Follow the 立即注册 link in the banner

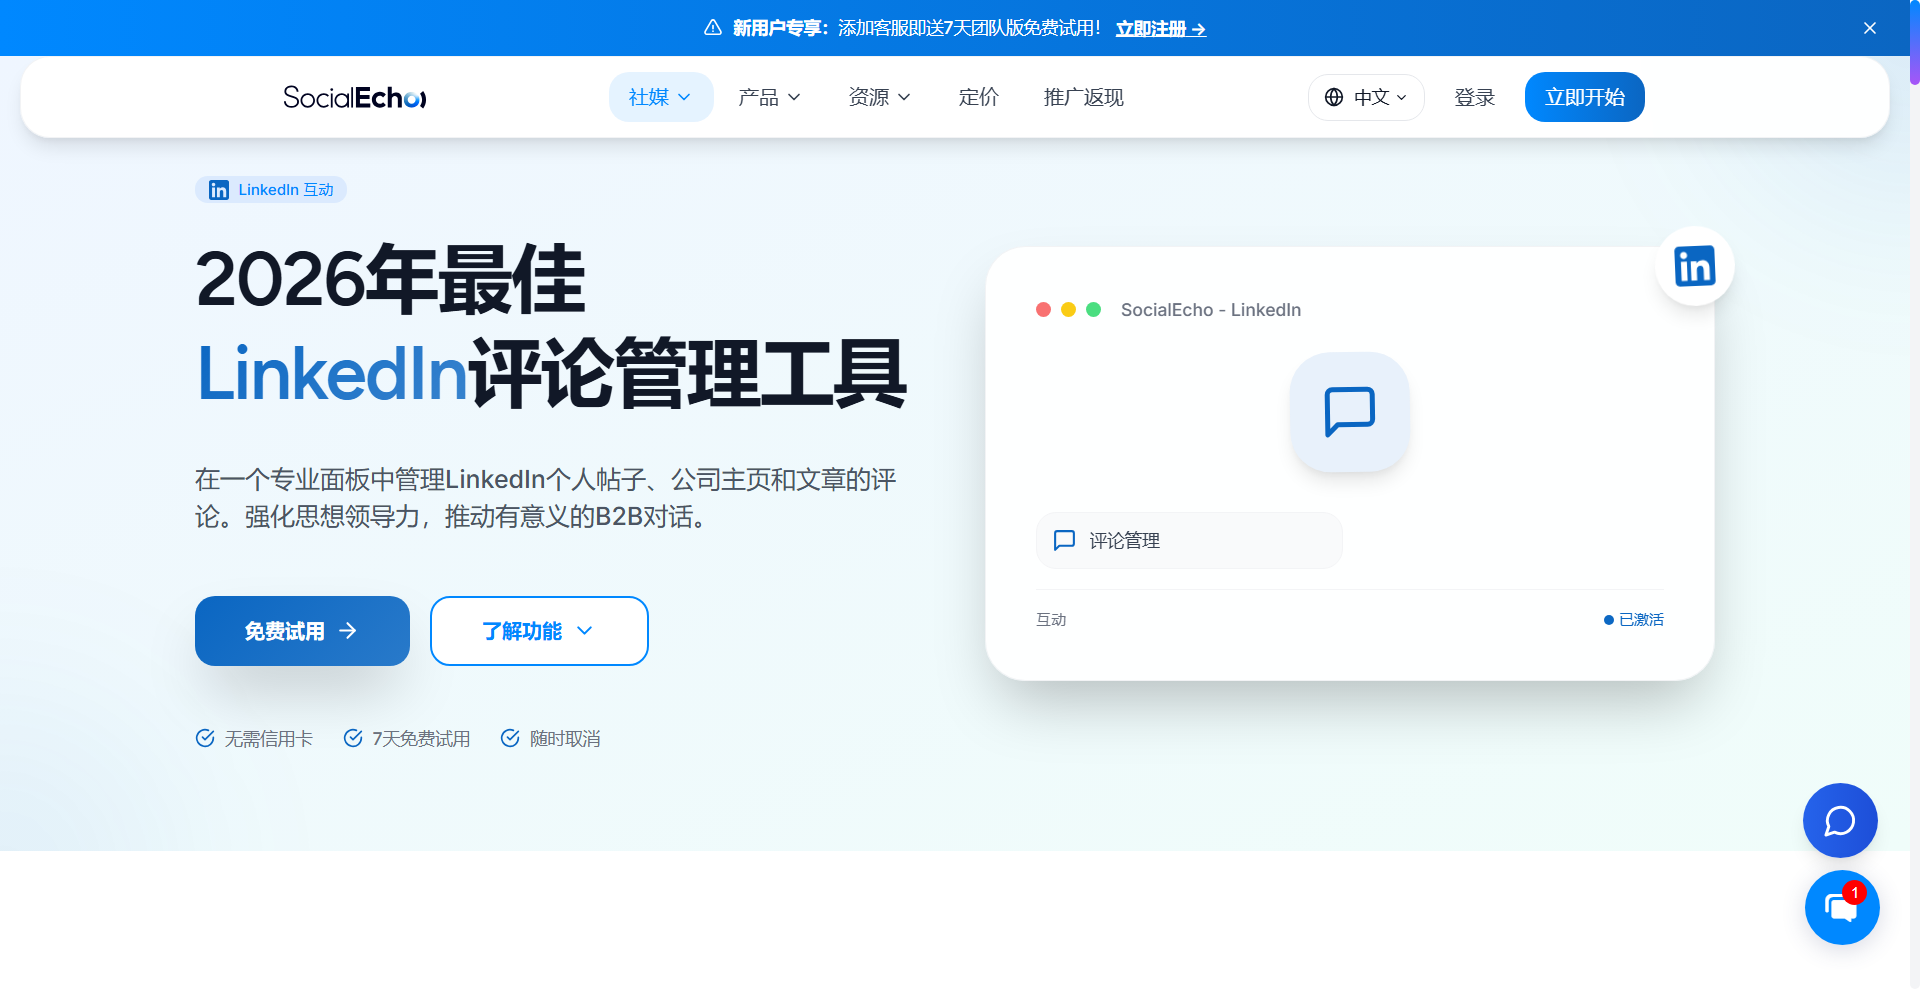(x=1161, y=28)
